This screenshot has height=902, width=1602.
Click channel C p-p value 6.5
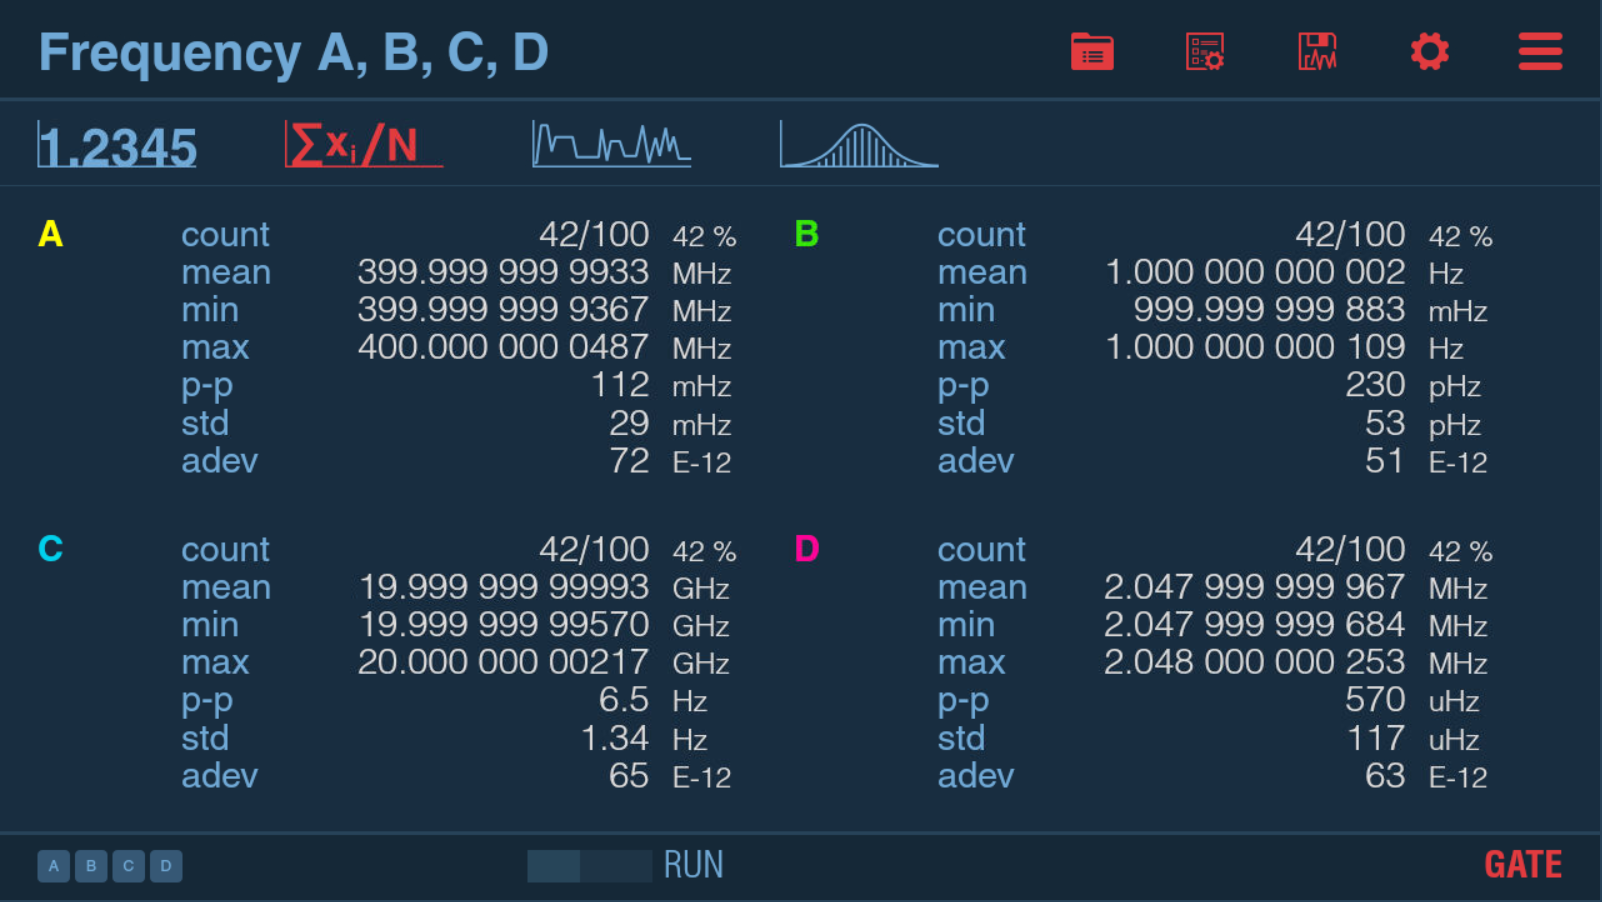(x=624, y=700)
